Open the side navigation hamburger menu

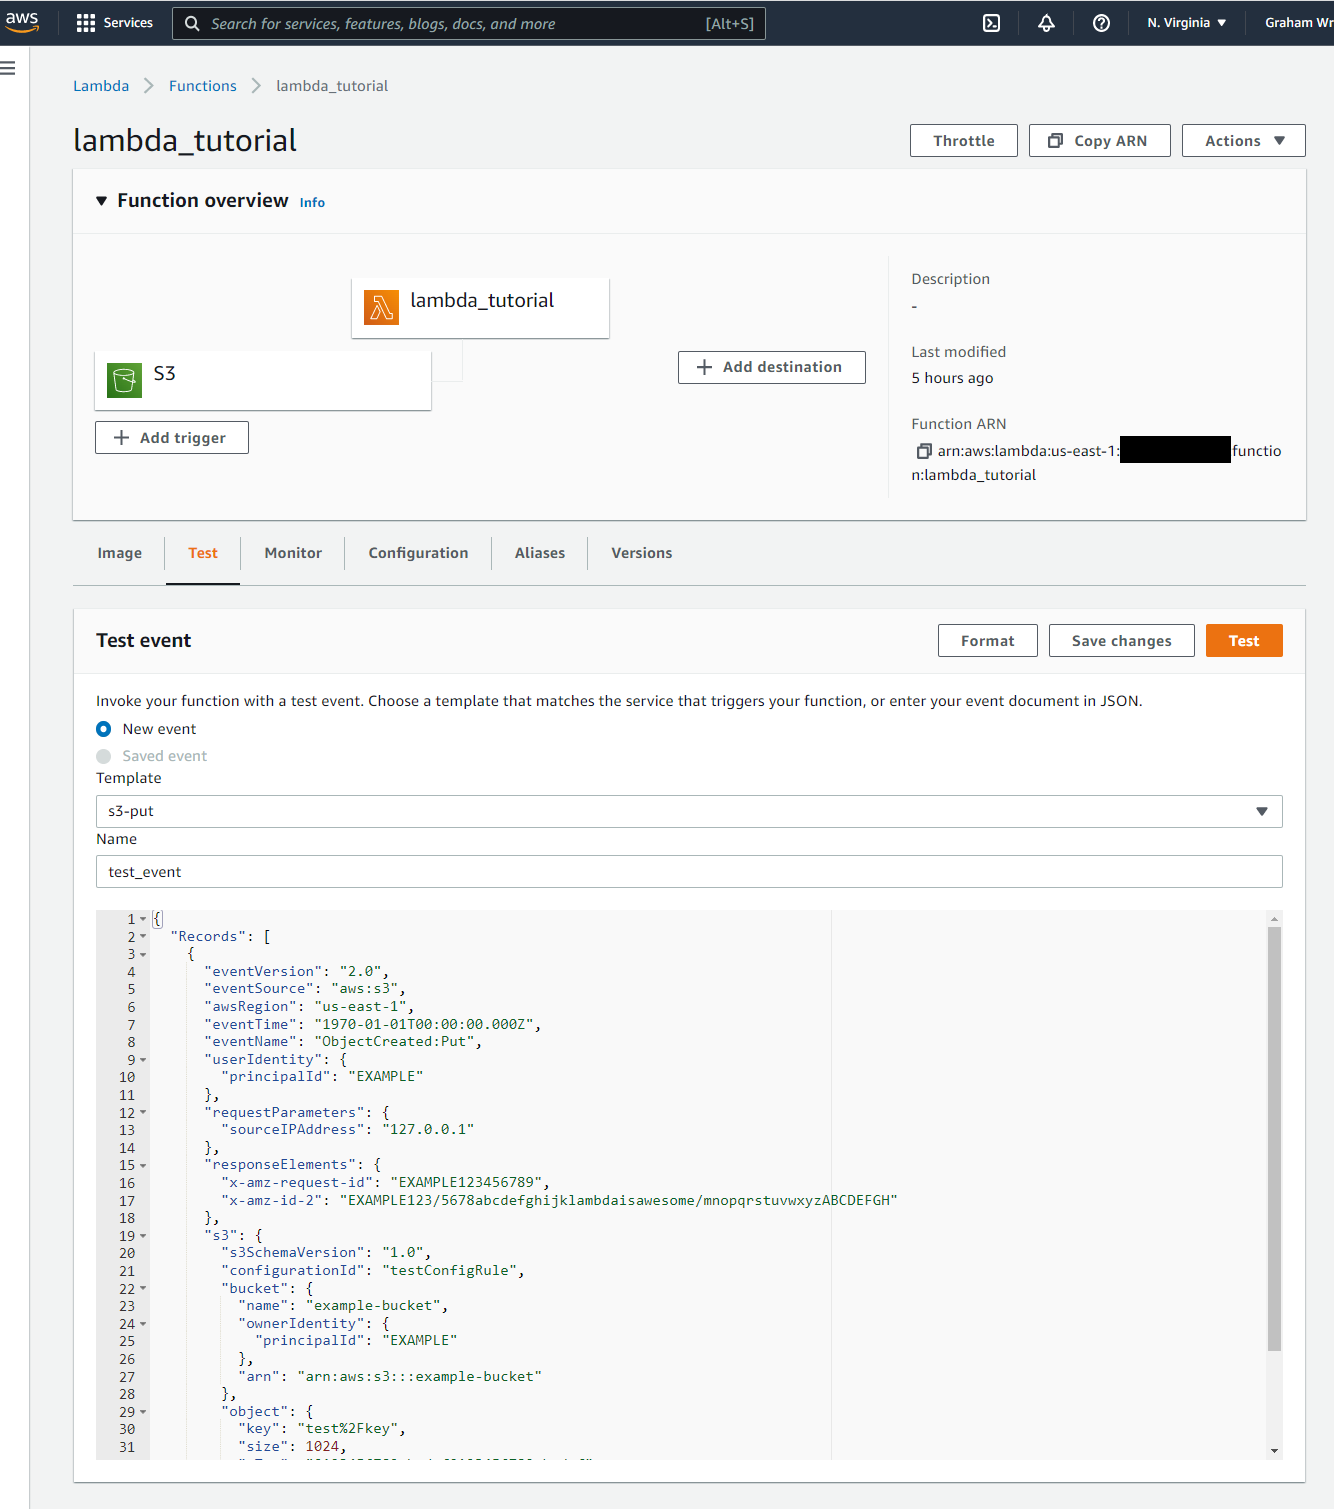(8, 68)
